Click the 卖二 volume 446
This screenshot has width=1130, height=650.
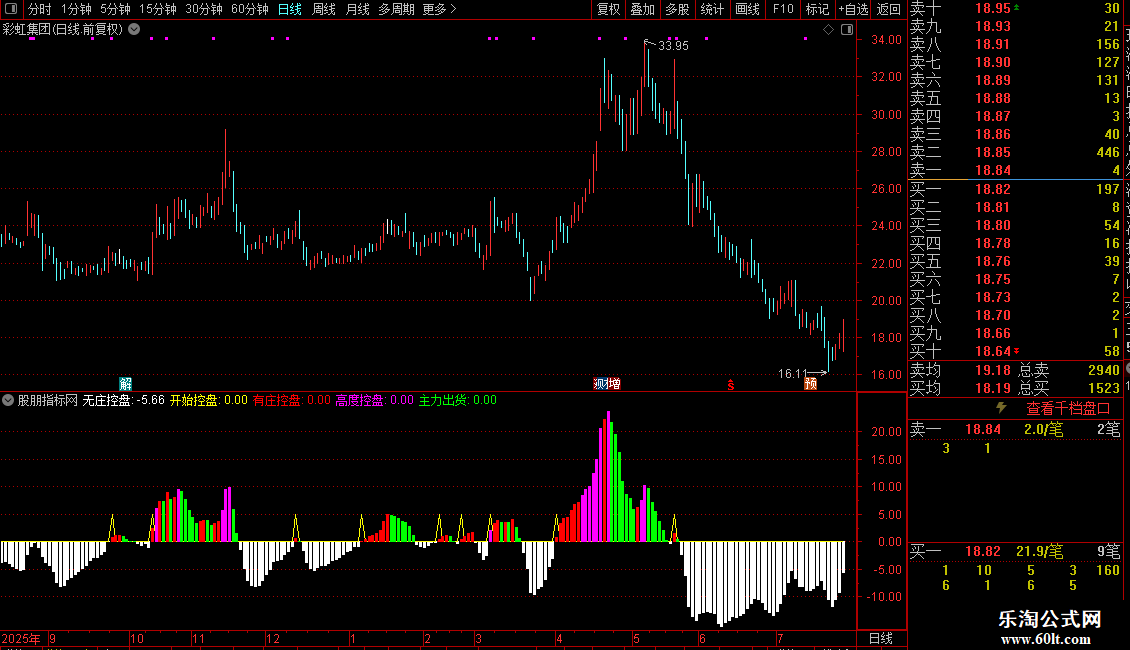tap(1108, 152)
